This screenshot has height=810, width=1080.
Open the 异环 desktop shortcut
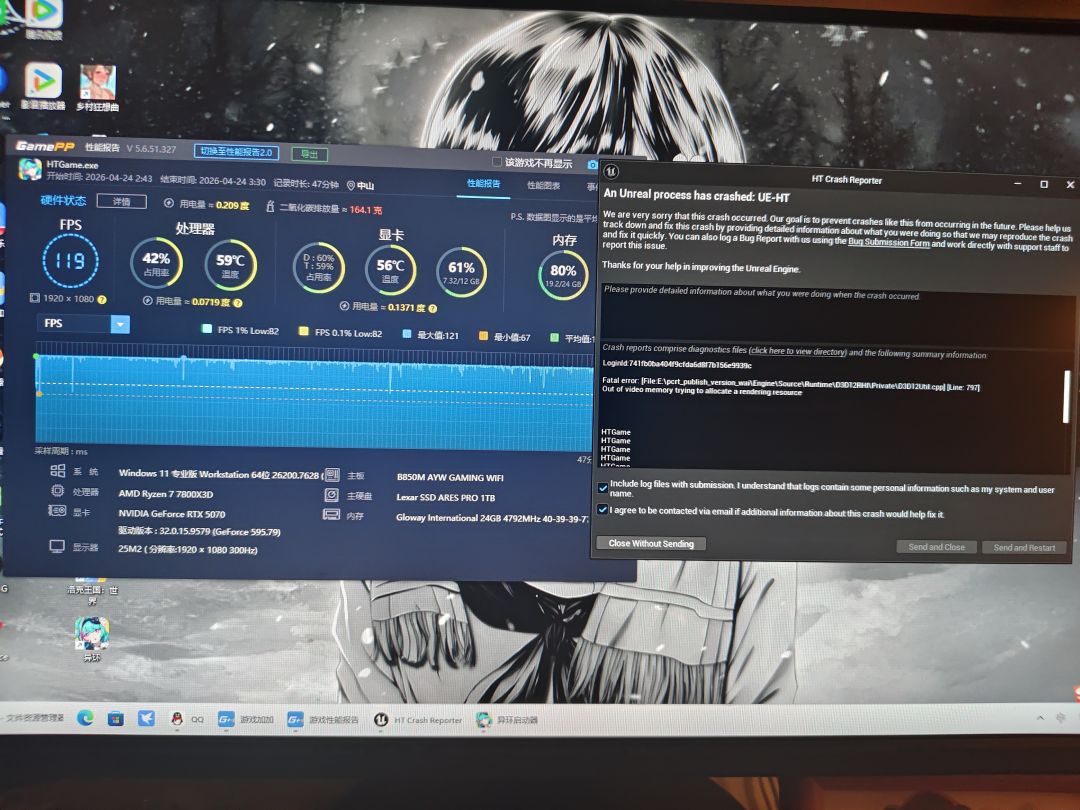[92, 638]
